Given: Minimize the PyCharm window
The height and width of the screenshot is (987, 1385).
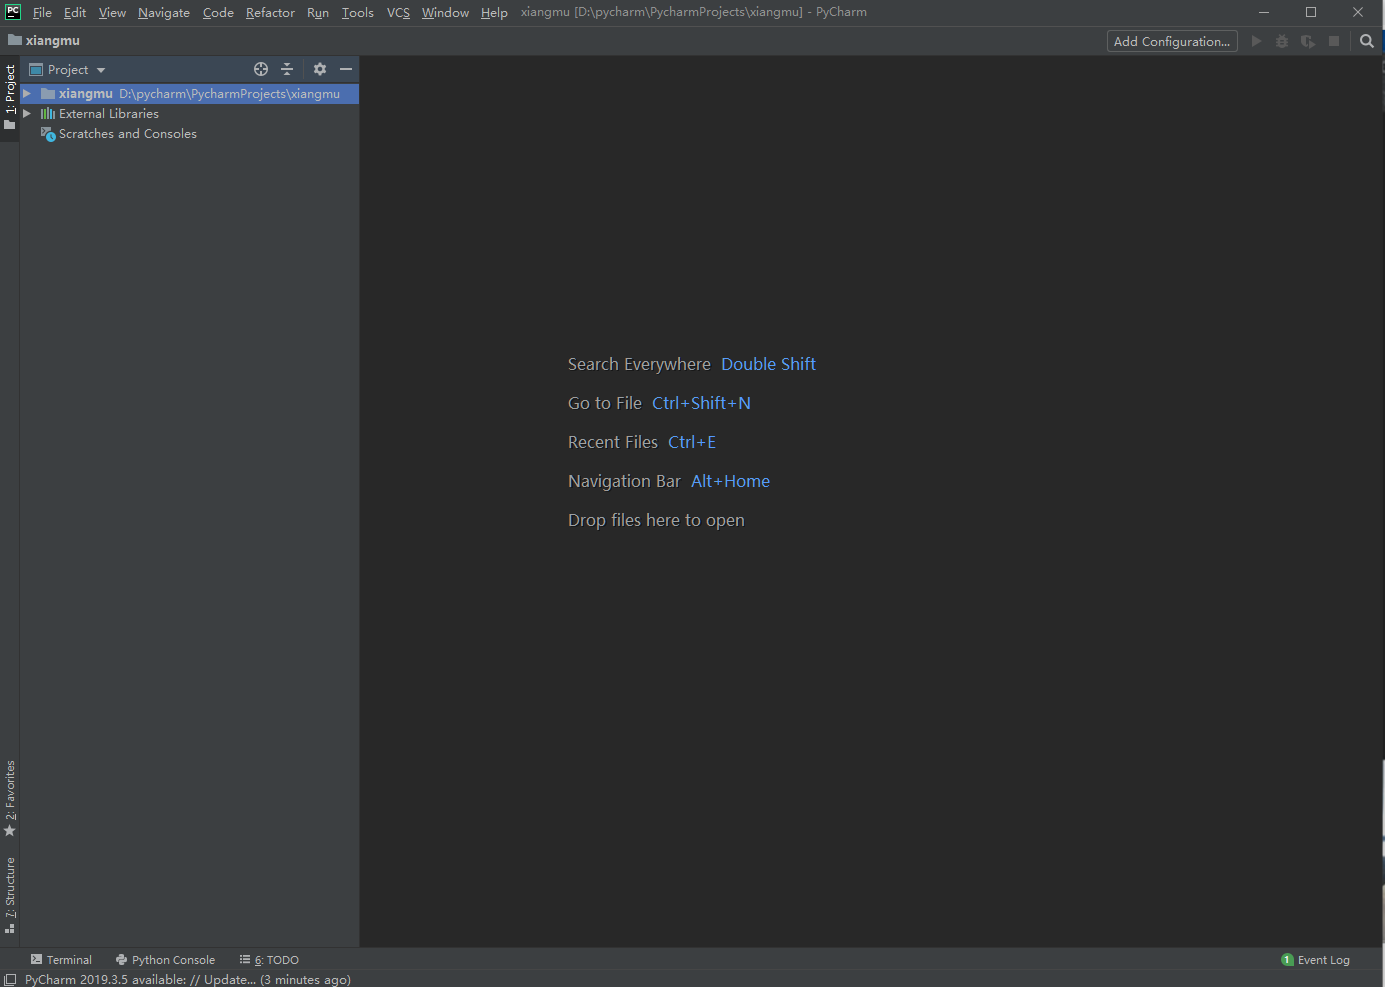Looking at the screenshot, I should [x=1264, y=12].
